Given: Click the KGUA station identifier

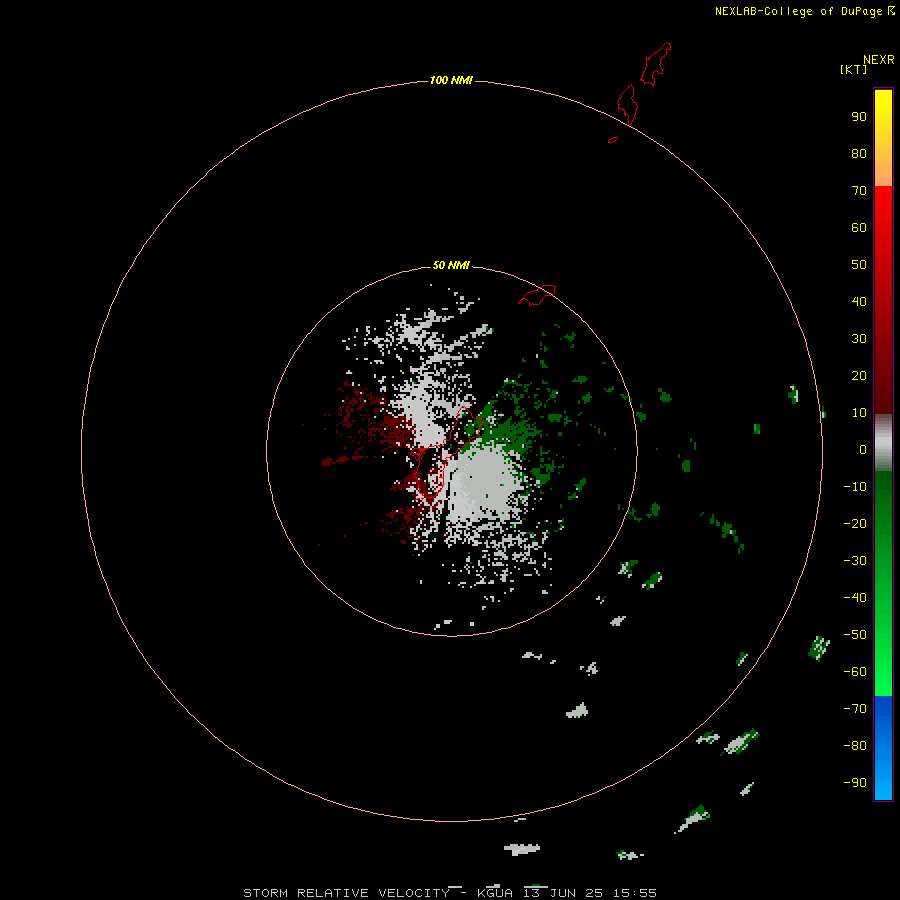Looking at the screenshot, I should (x=494, y=893).
